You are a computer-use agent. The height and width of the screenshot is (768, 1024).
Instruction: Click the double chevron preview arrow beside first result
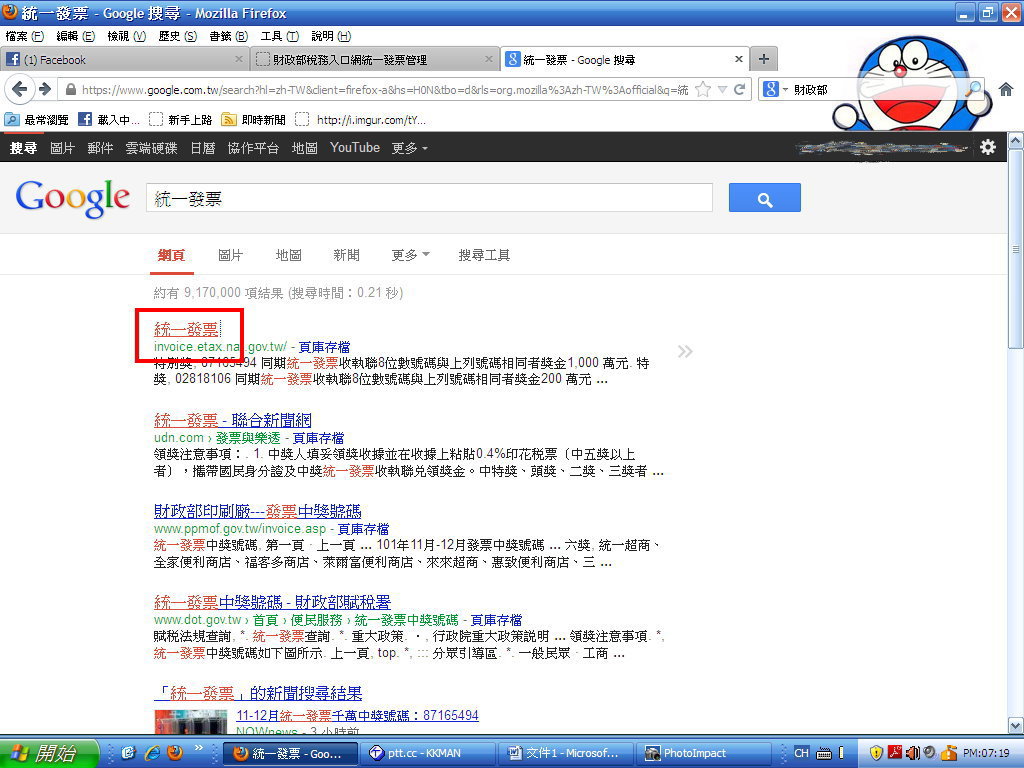point(684,352)
